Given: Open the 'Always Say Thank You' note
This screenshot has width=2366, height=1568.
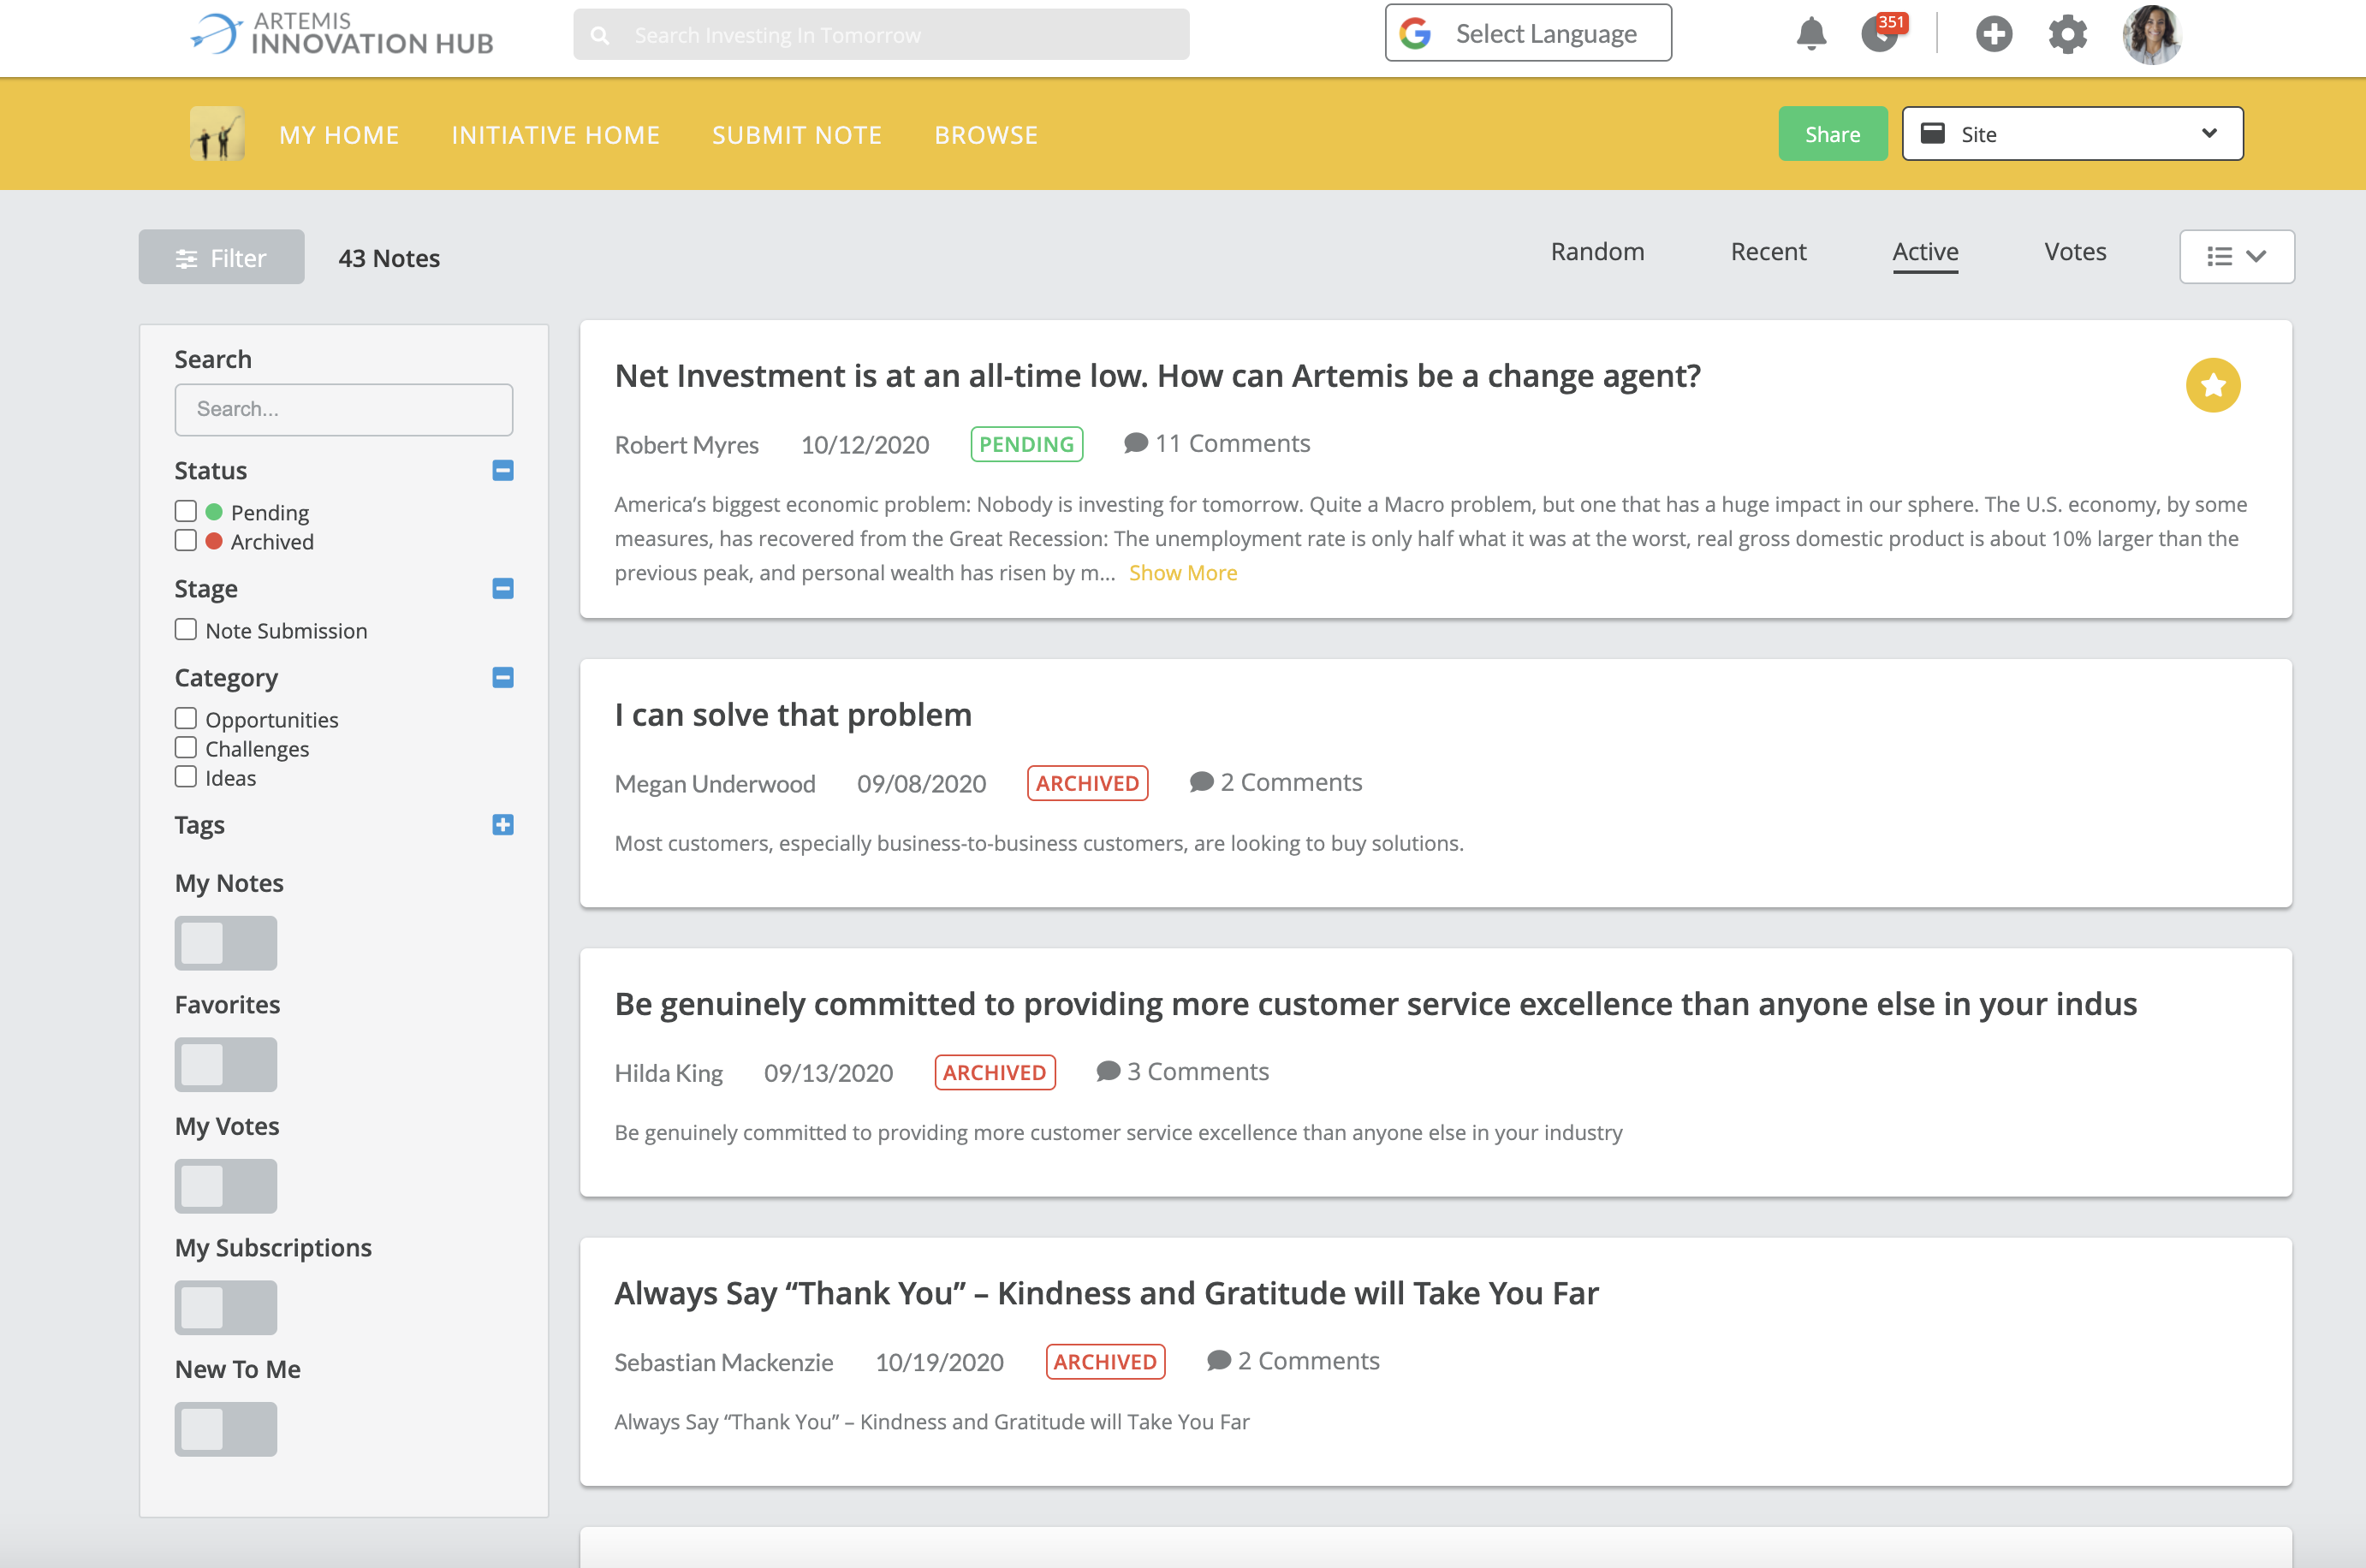Looking at the screenshot, I should [x=1106, y=1292].
